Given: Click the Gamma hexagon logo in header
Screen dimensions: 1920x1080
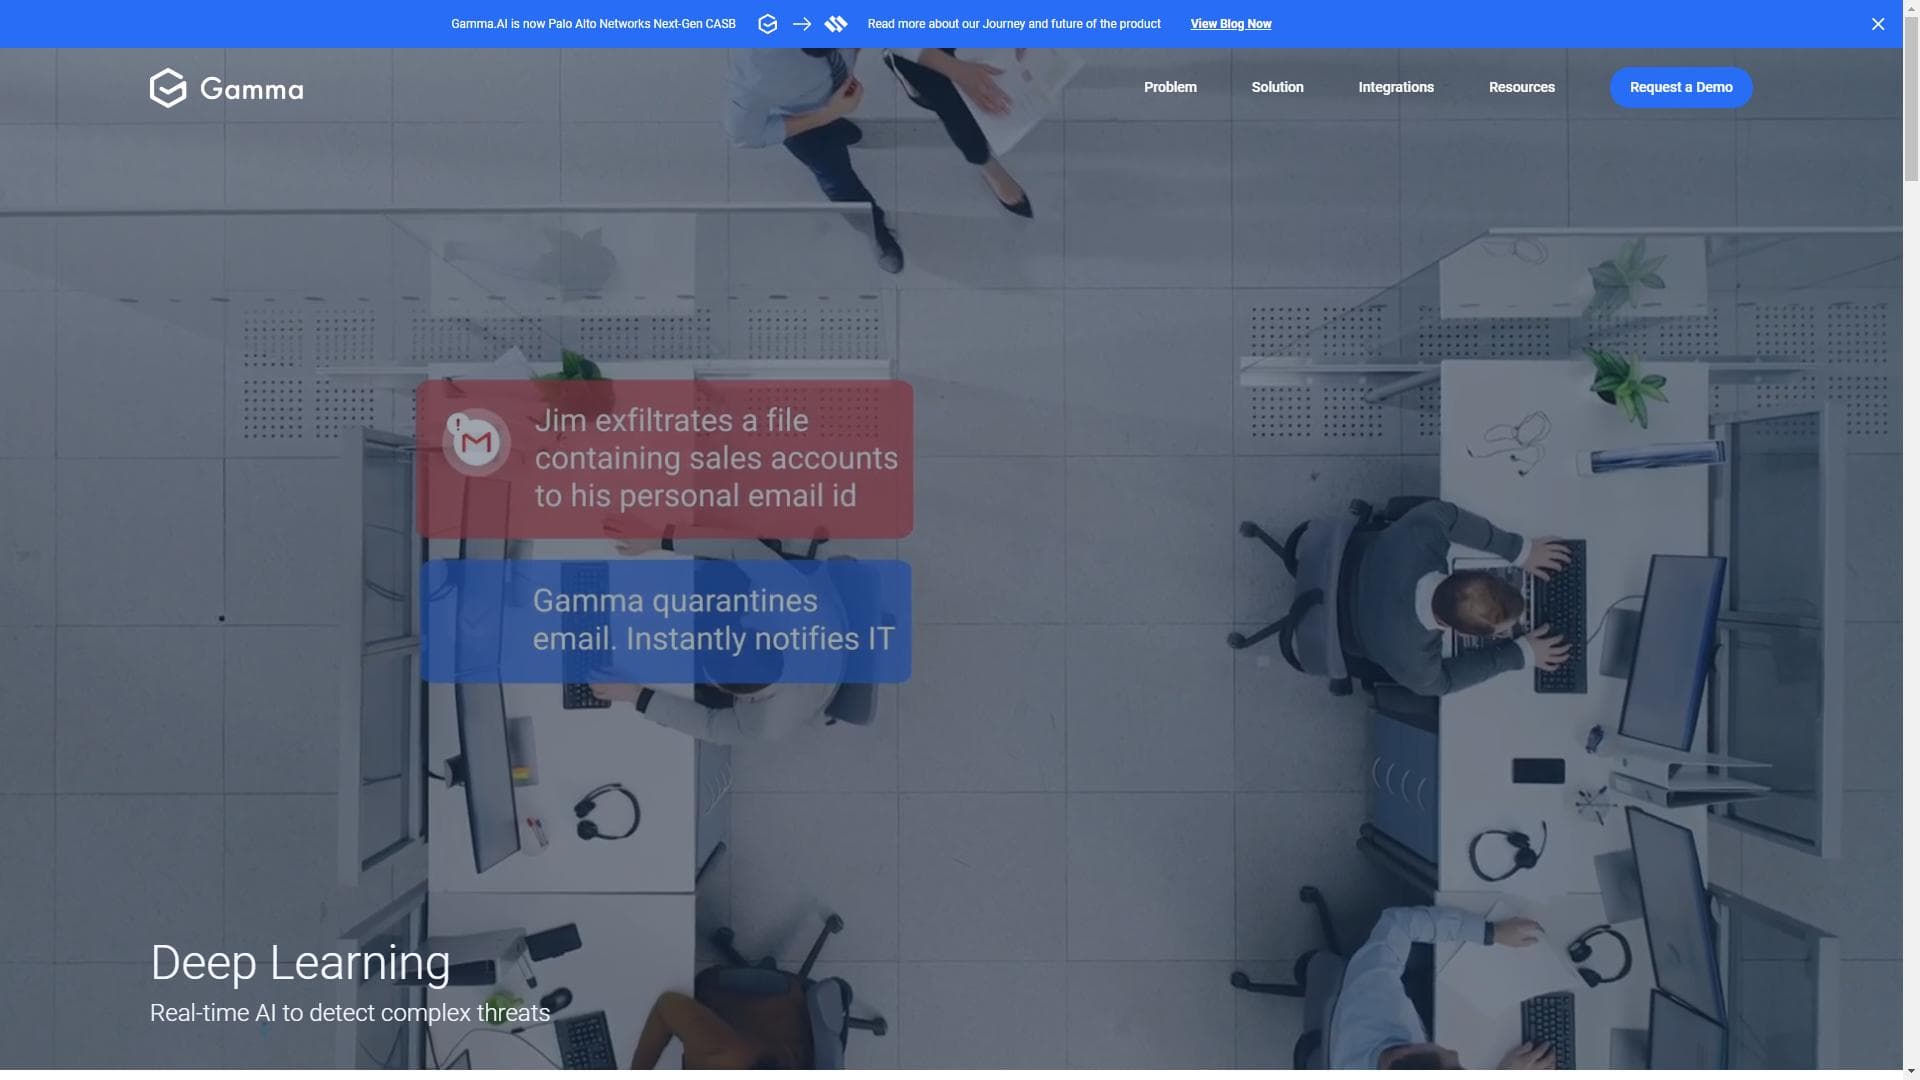Looking at the screenshot, I should pos(168,88).
